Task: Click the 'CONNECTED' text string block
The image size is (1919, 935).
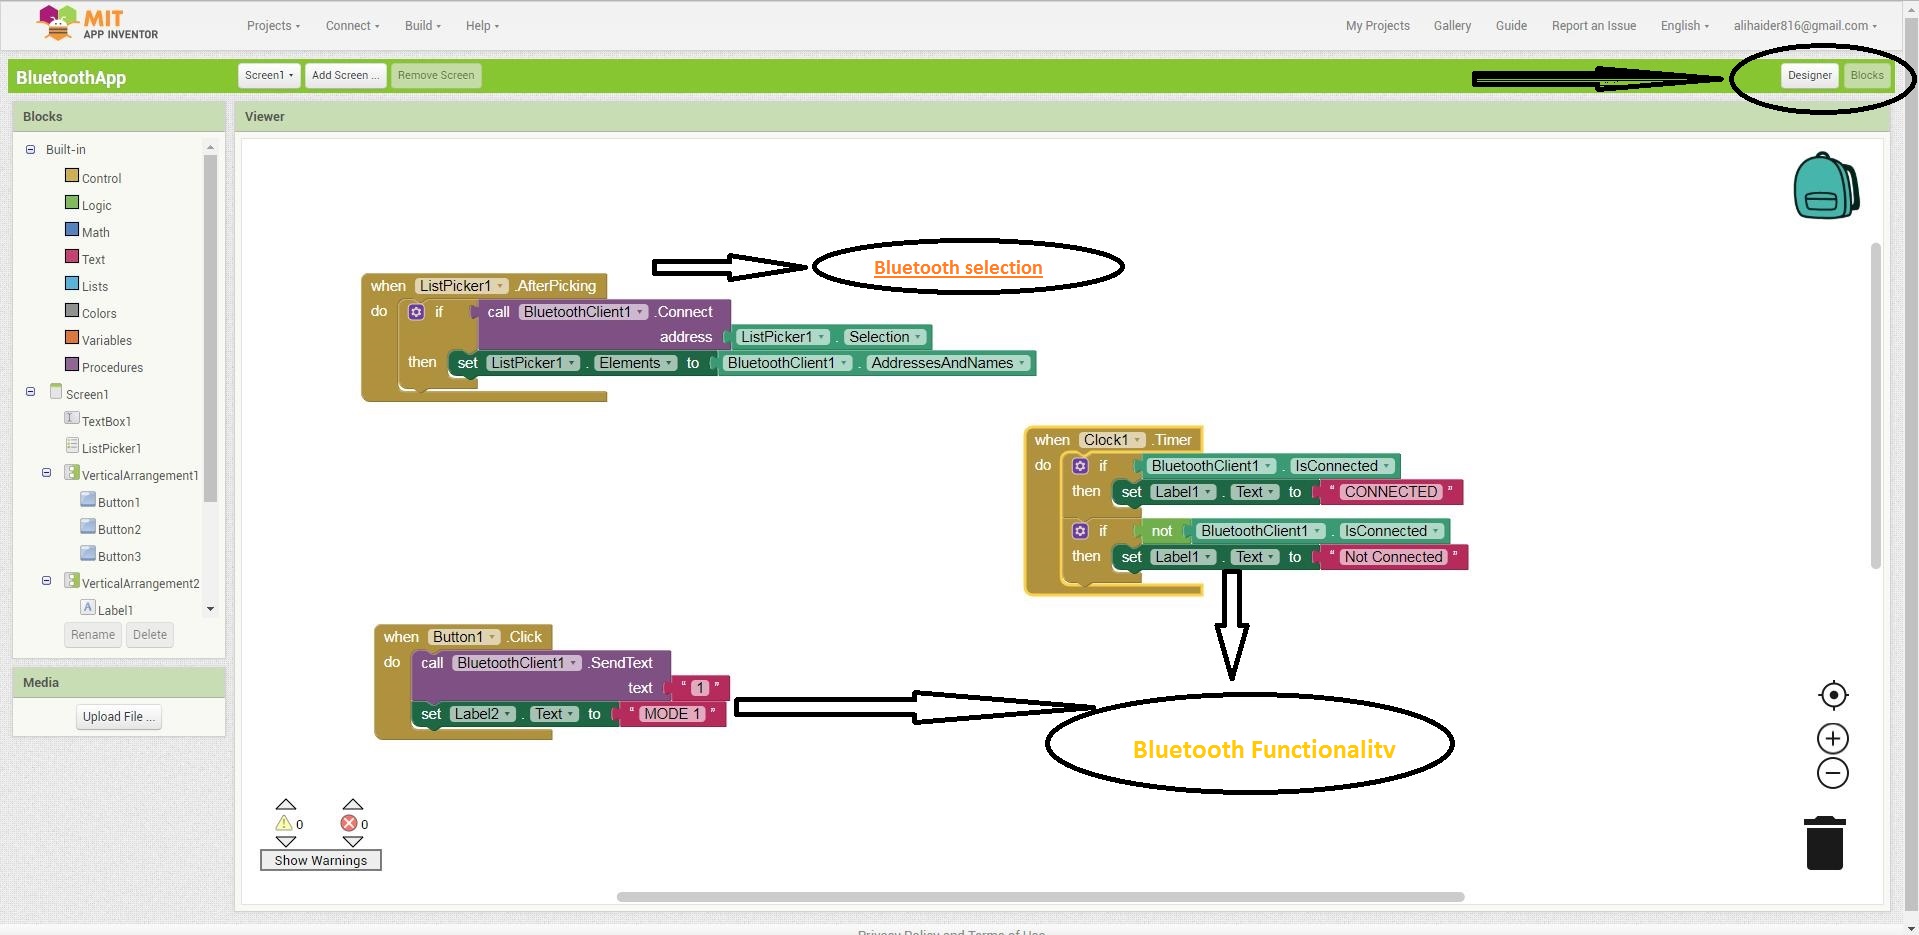Action: click(1391, 492)
